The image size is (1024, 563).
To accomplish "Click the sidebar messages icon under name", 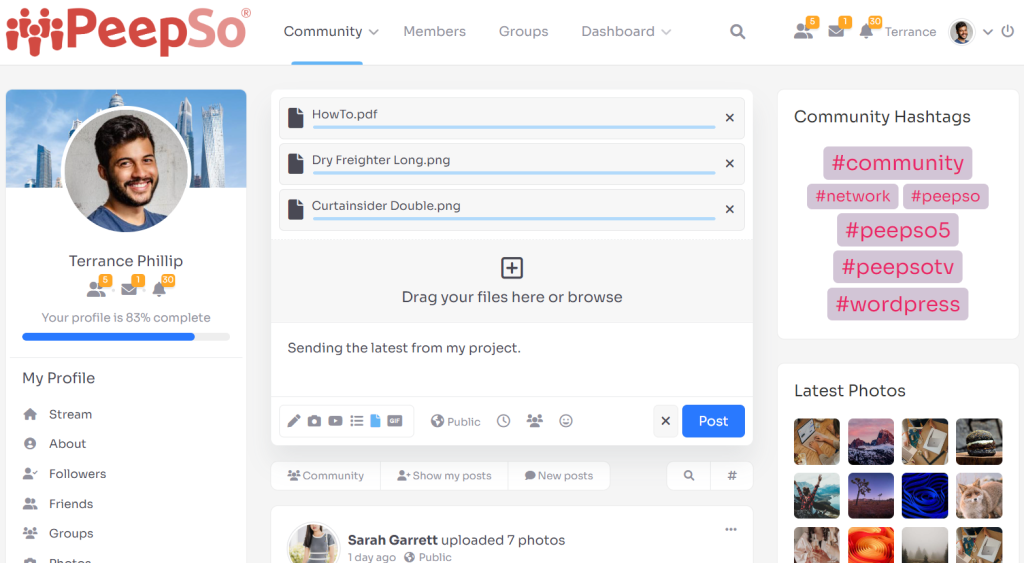I will (x=129, y=288).
